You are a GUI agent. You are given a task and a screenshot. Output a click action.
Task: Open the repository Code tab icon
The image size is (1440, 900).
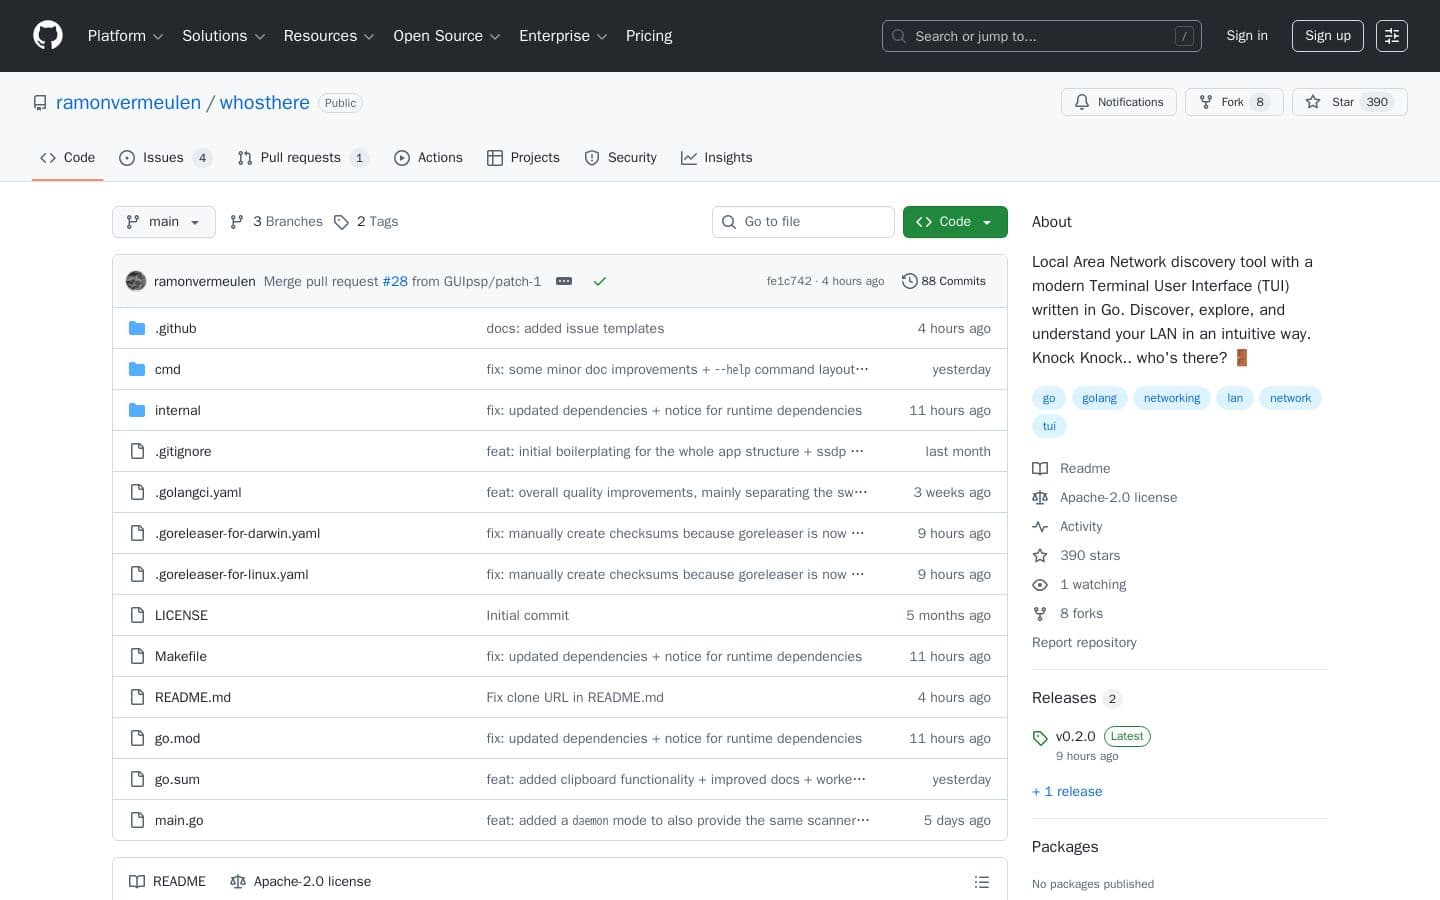[48, 157]
